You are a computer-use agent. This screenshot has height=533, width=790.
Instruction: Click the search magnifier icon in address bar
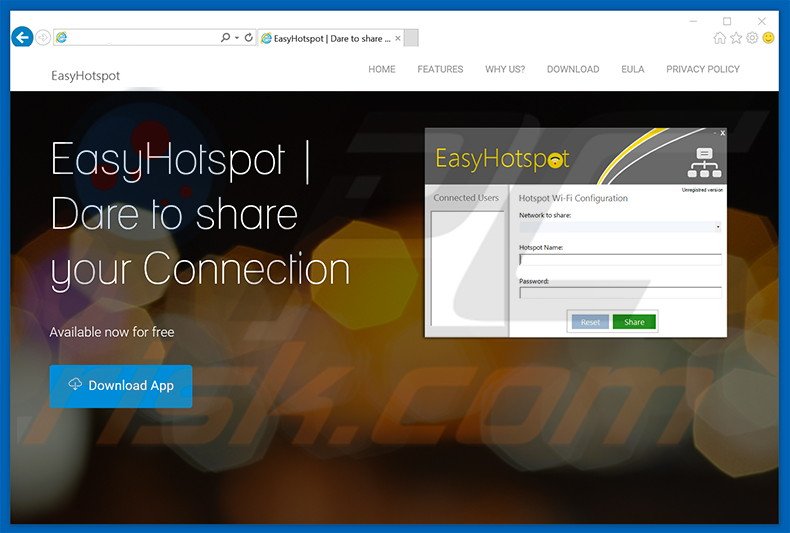click(225, 37)
